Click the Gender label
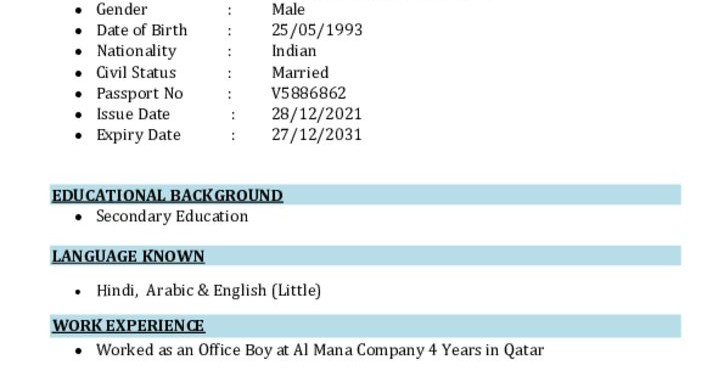The width and height of the screenshot is (724, 370). point(122,9)
